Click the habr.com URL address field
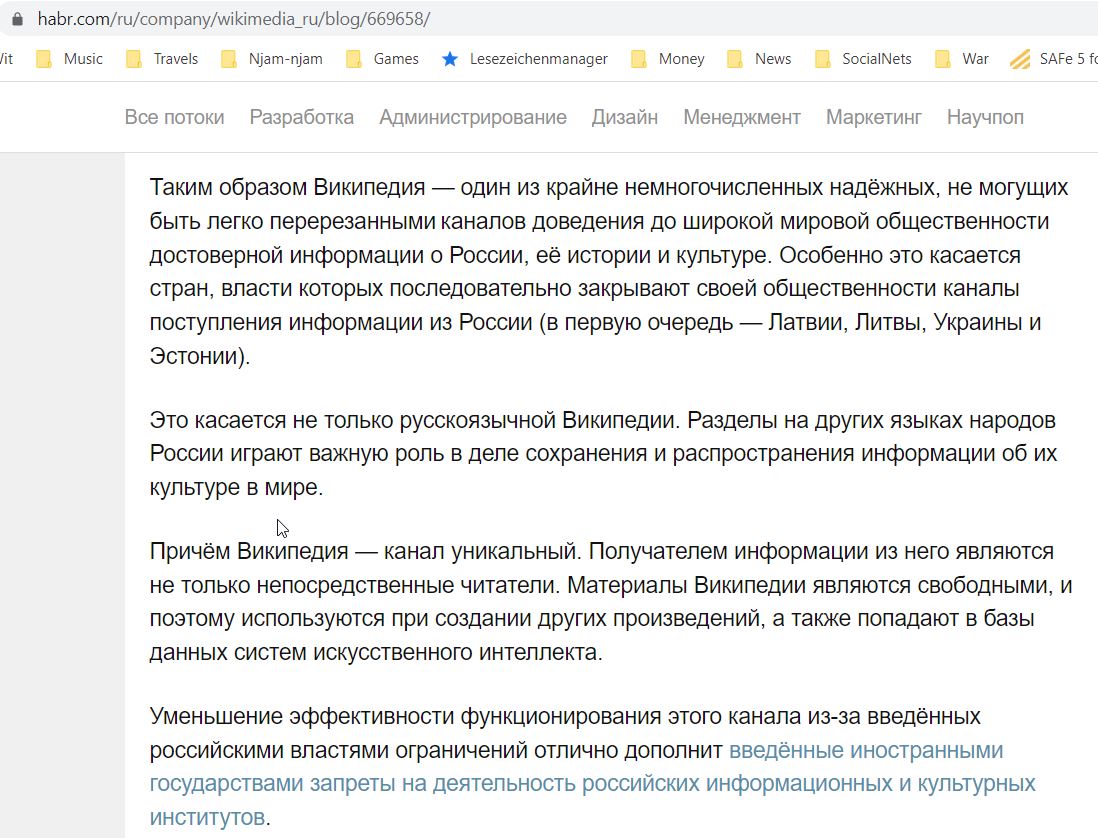Screen dimensions: 1098x838 point(234,19)
